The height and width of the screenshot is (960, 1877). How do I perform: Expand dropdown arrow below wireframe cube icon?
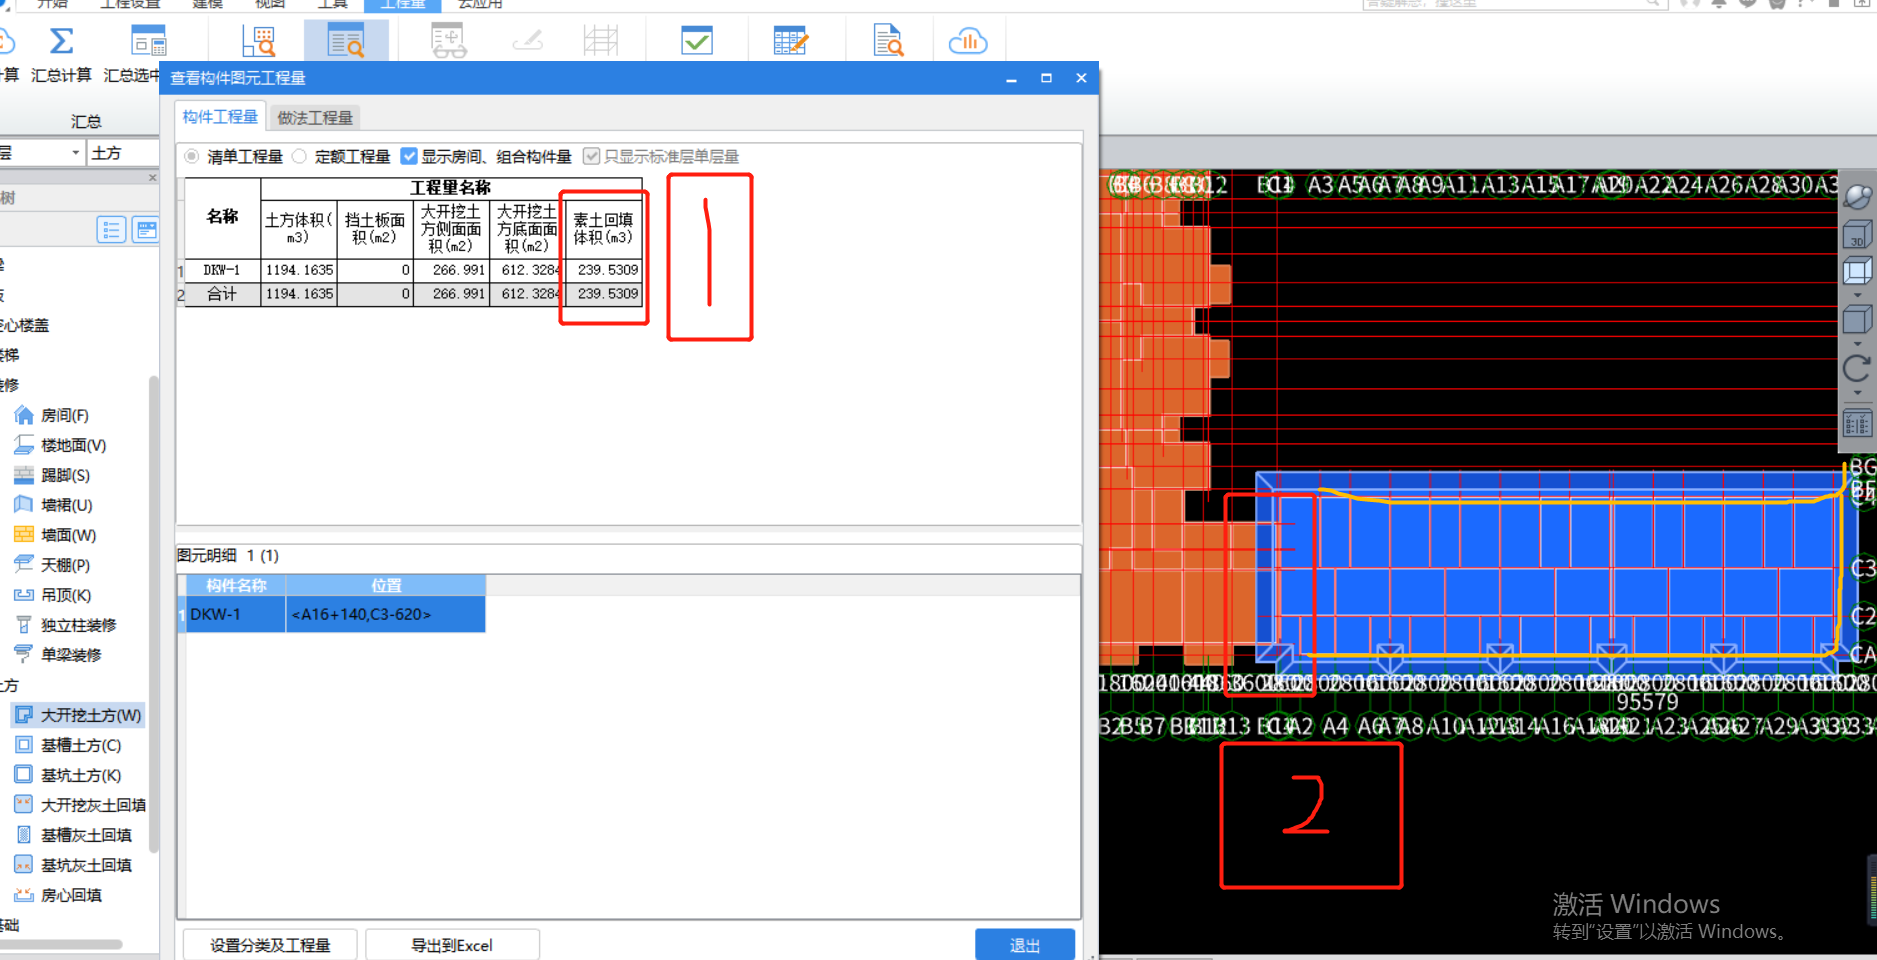coord(1857,295)
